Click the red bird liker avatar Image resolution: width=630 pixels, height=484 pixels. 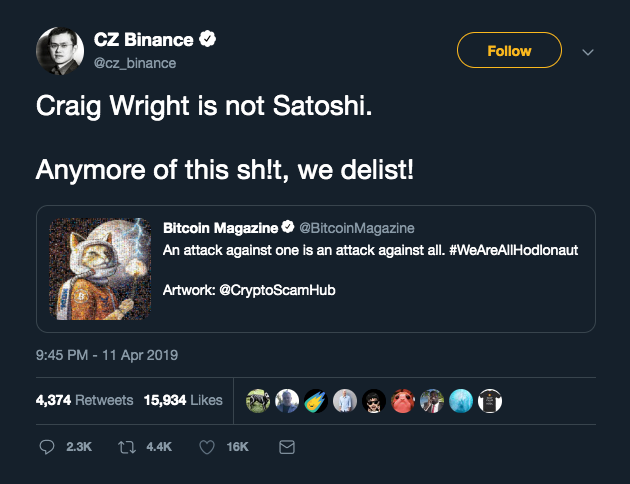tap(403, 401)
